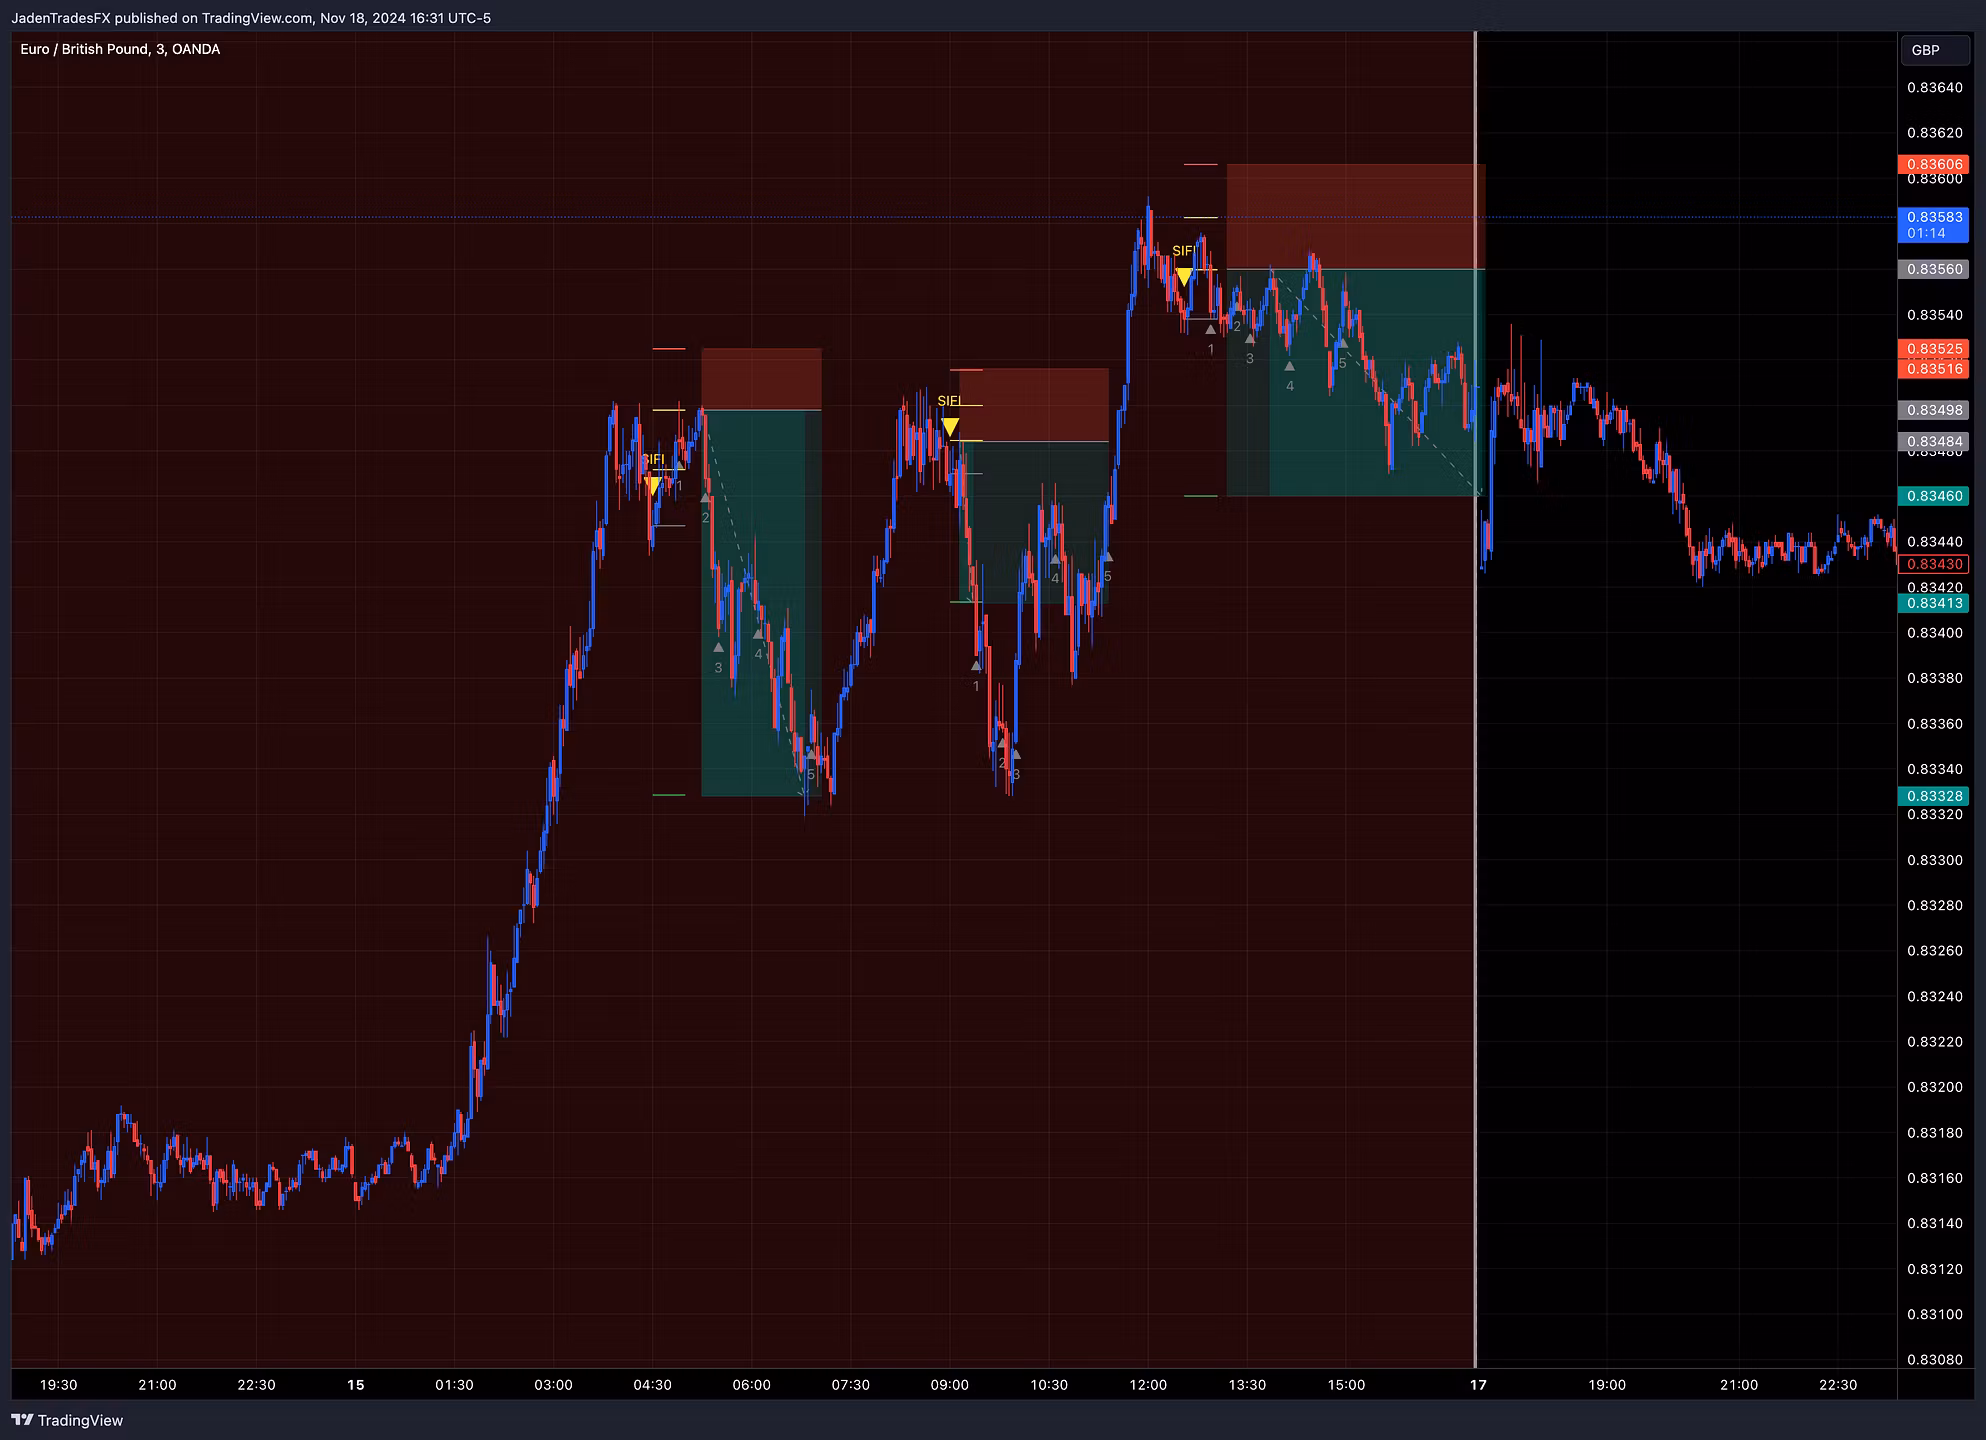Screen dimensions: 1986x1440
Task: Click gray triangle marker 3 near 05:30
Action: point(718,647)
